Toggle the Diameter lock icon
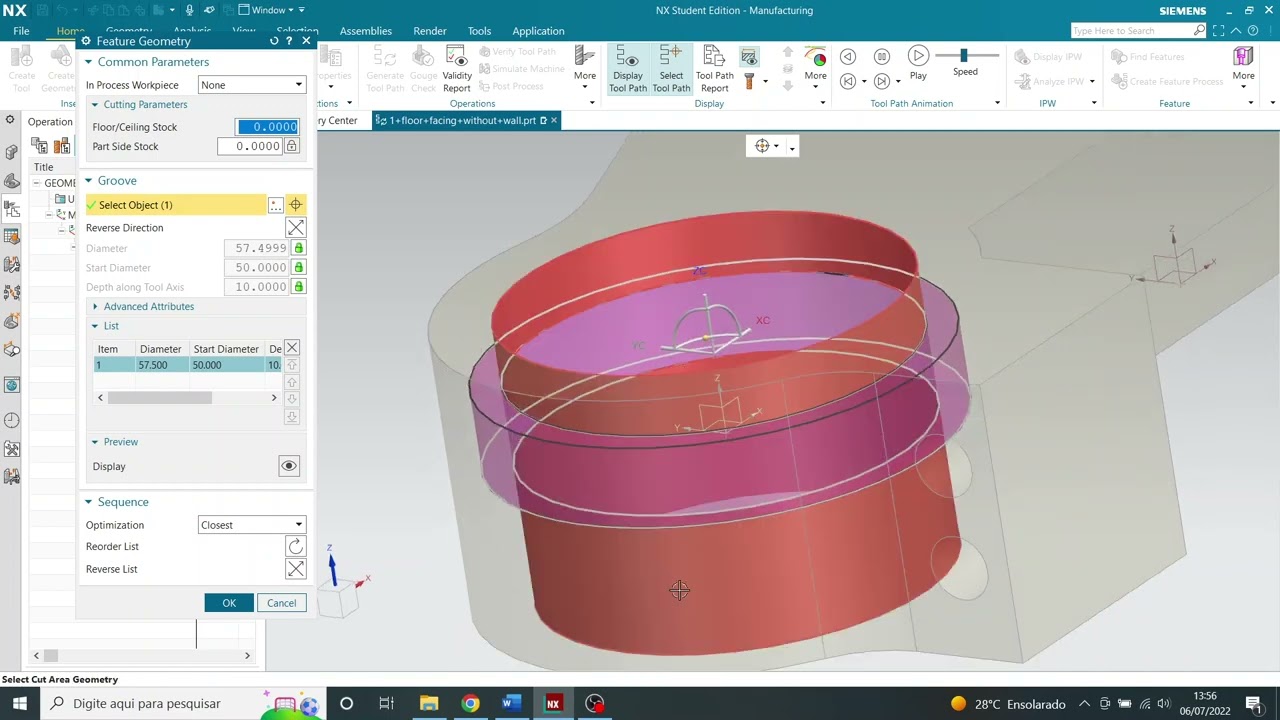Viewport: 1280px width, 720px height. click(298, 248)
